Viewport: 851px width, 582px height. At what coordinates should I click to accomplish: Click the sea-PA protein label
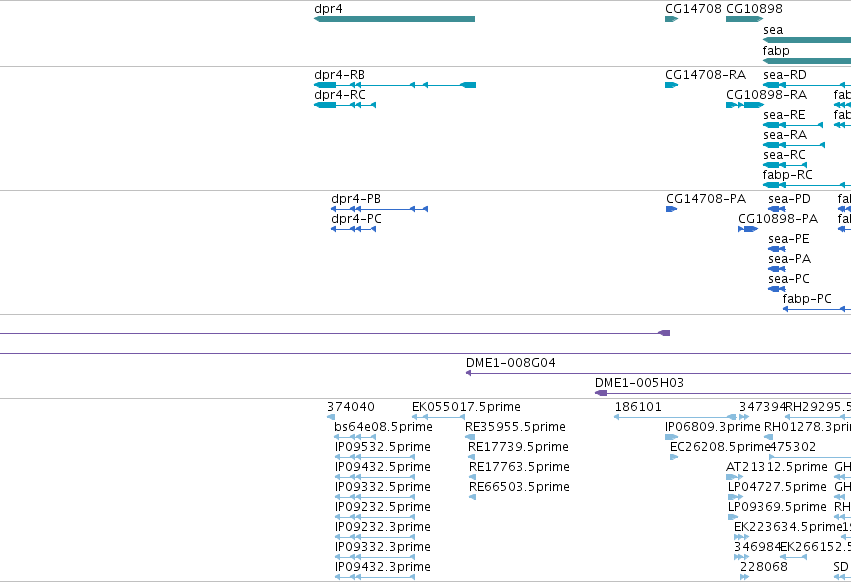[x=789, y=259]
